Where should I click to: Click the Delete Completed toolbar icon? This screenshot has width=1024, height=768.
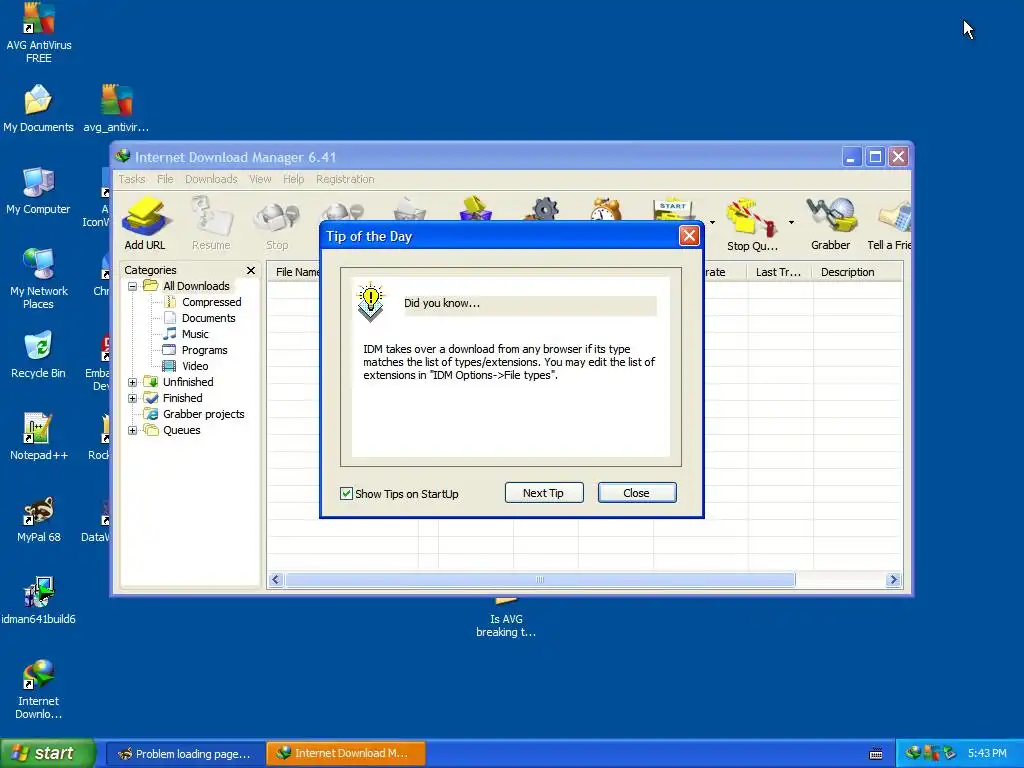tap(475, 209)
